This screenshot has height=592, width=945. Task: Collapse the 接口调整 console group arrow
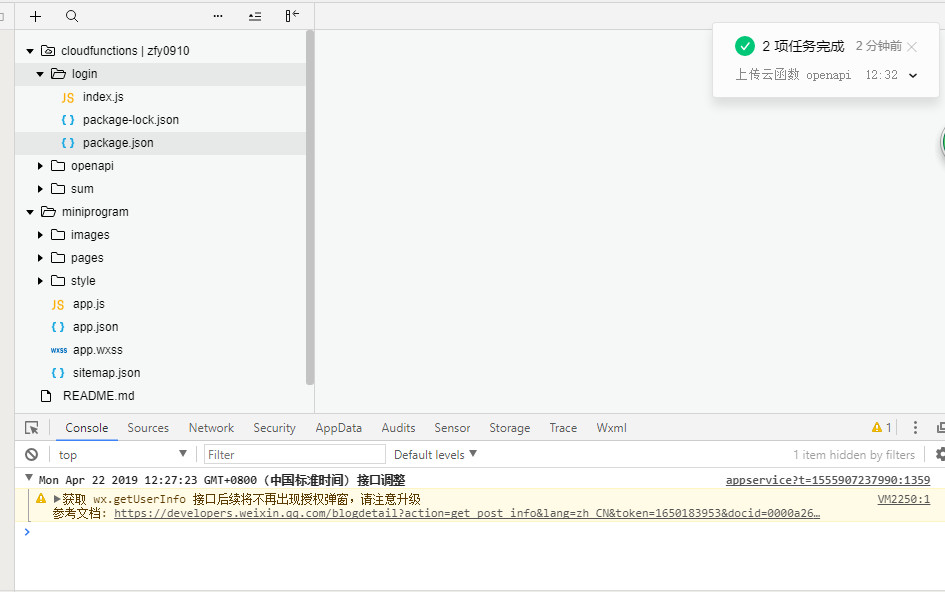coord(28,477)
